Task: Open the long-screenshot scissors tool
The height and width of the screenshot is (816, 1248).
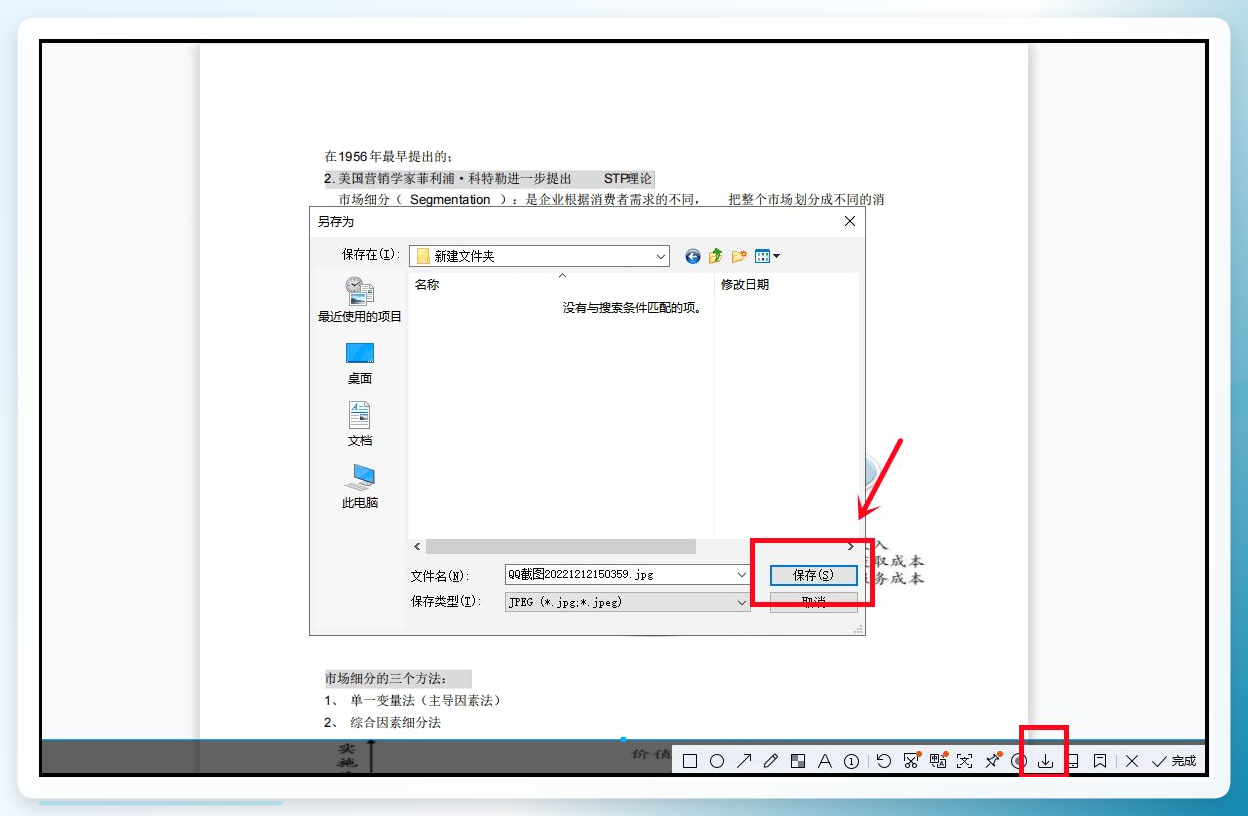Action: [x=911, y=761]
